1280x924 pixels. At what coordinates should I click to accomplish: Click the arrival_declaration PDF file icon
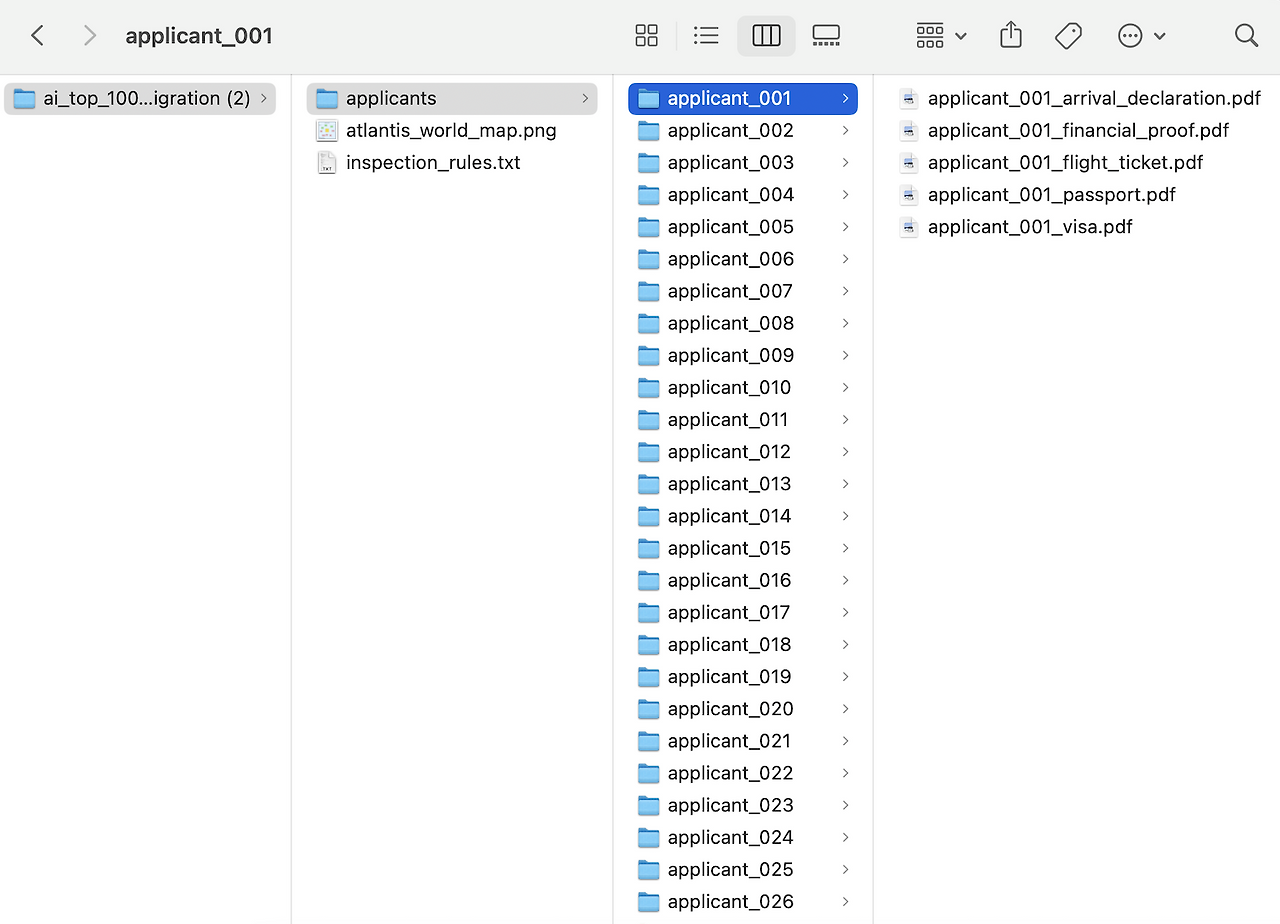[909, 98]
